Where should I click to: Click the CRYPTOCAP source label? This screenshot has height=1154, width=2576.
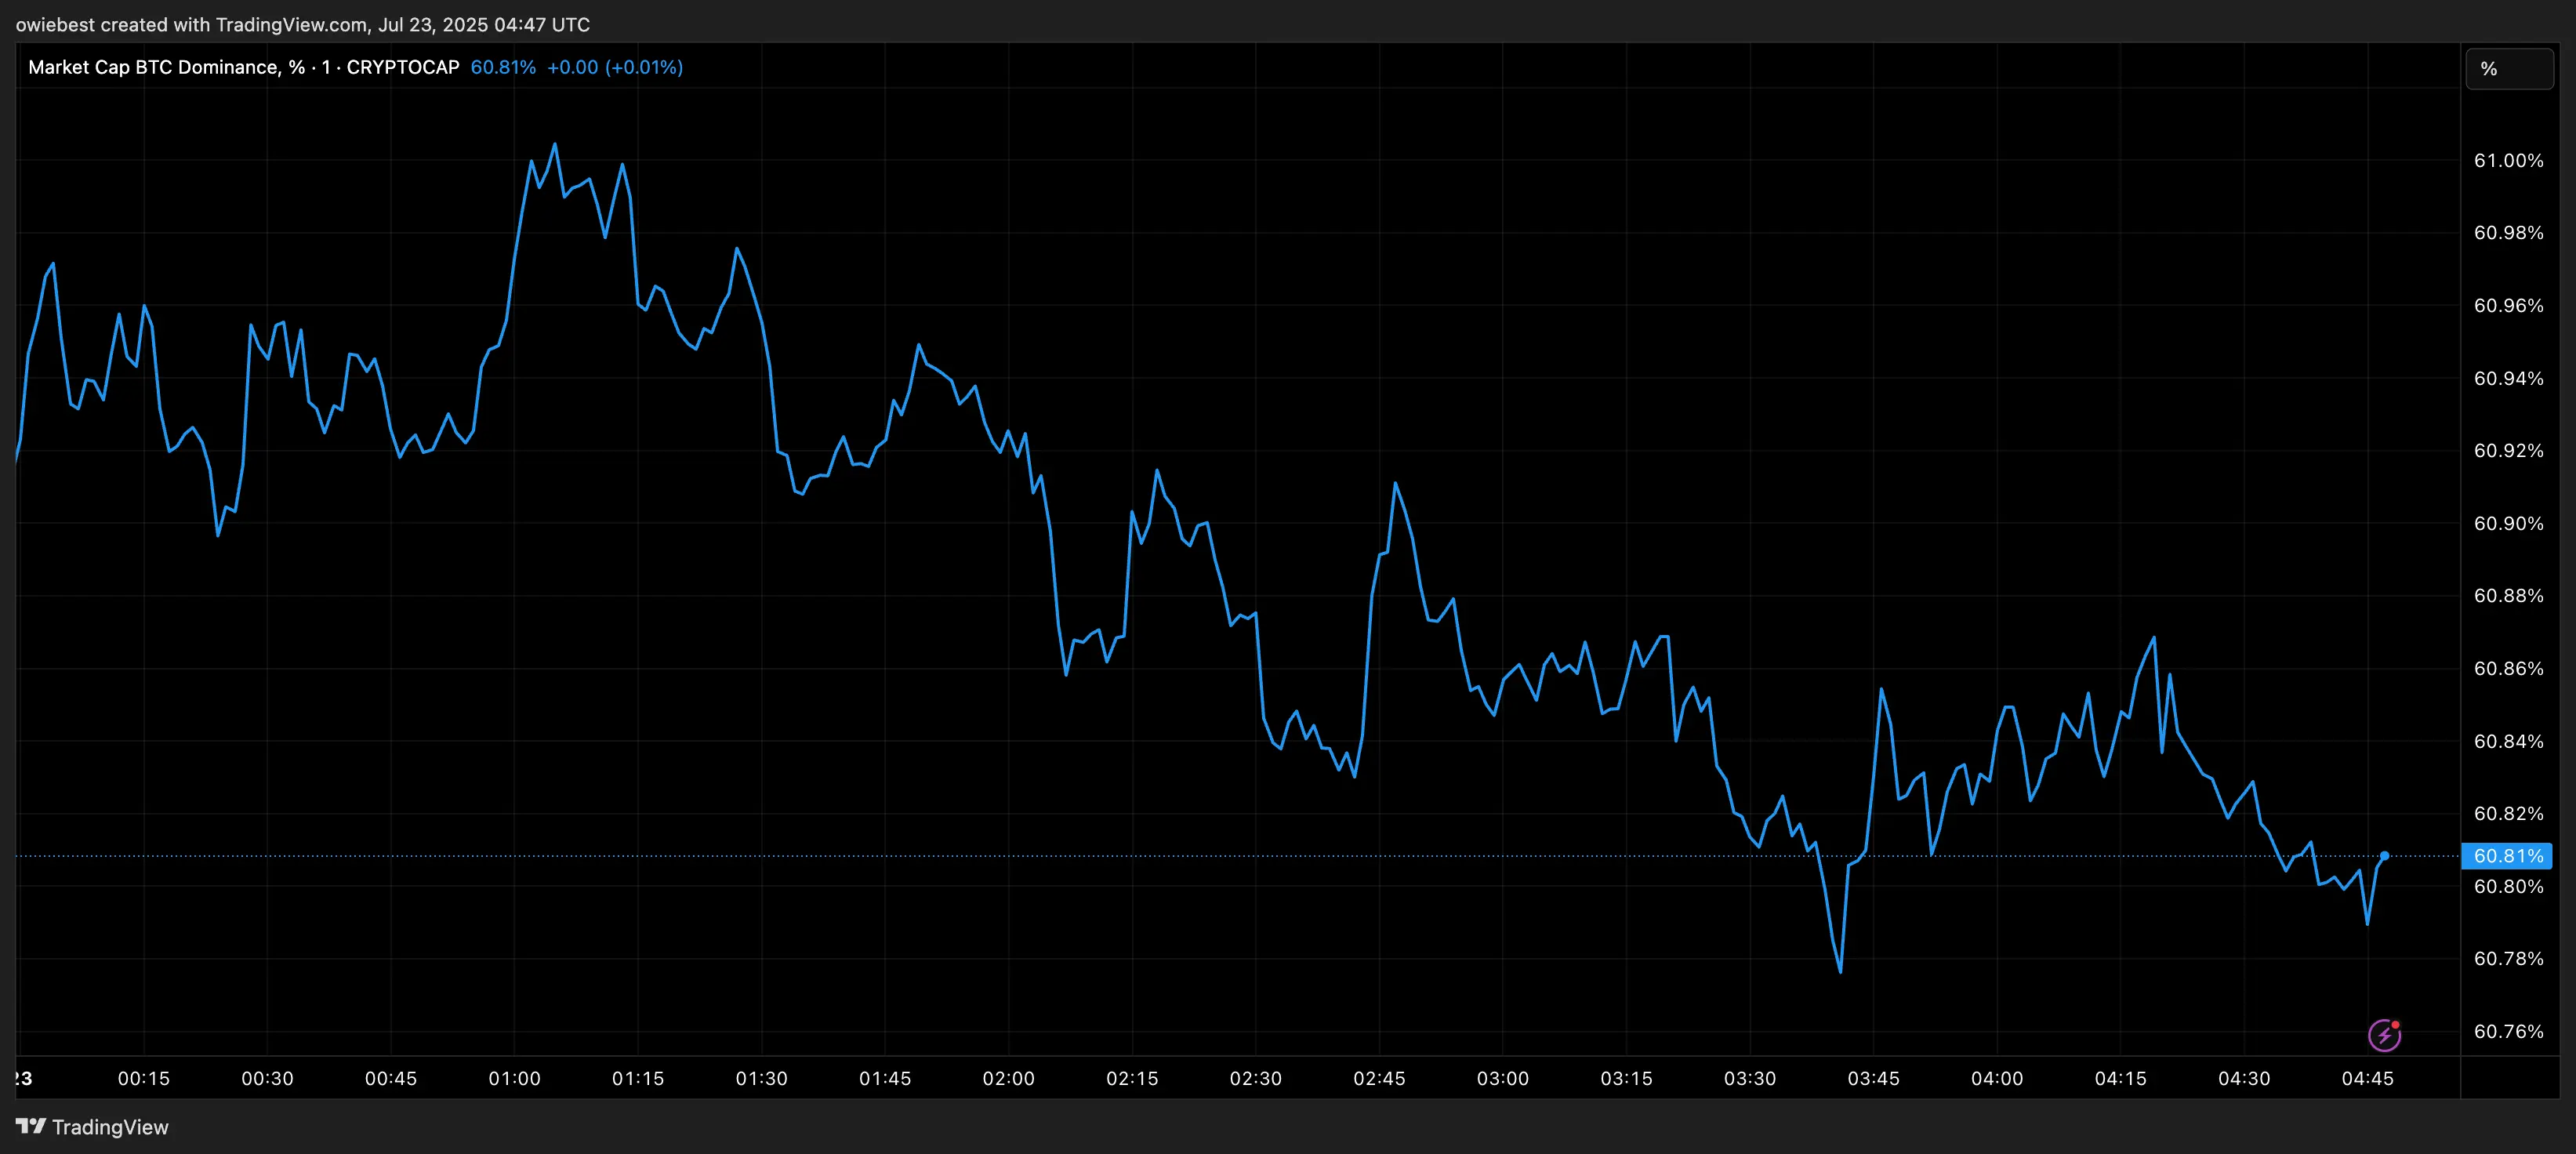403,67
